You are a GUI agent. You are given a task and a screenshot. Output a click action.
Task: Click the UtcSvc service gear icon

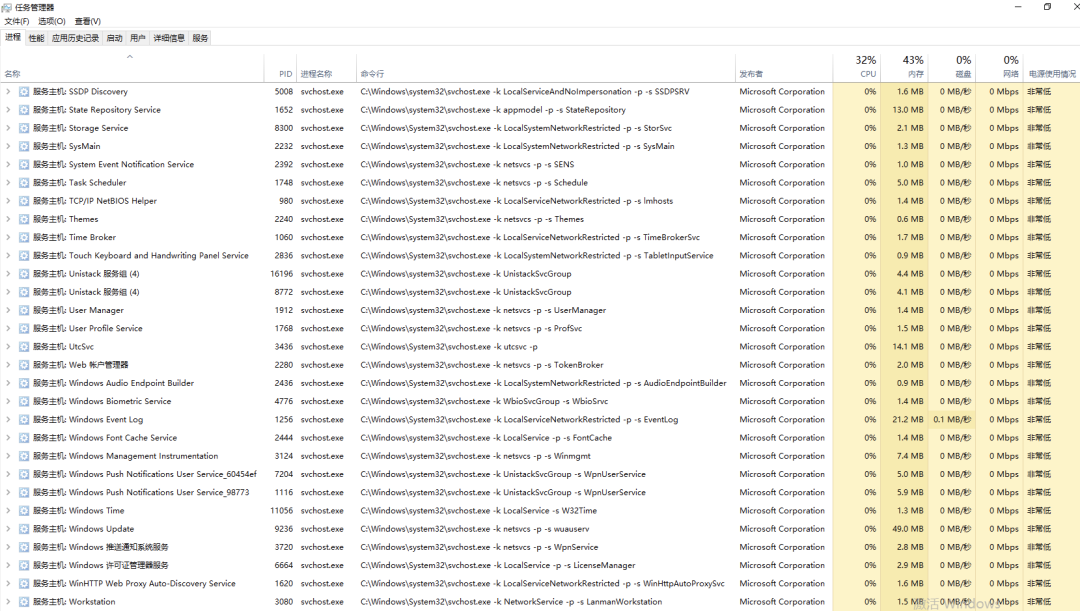click(x=24, y=347)
